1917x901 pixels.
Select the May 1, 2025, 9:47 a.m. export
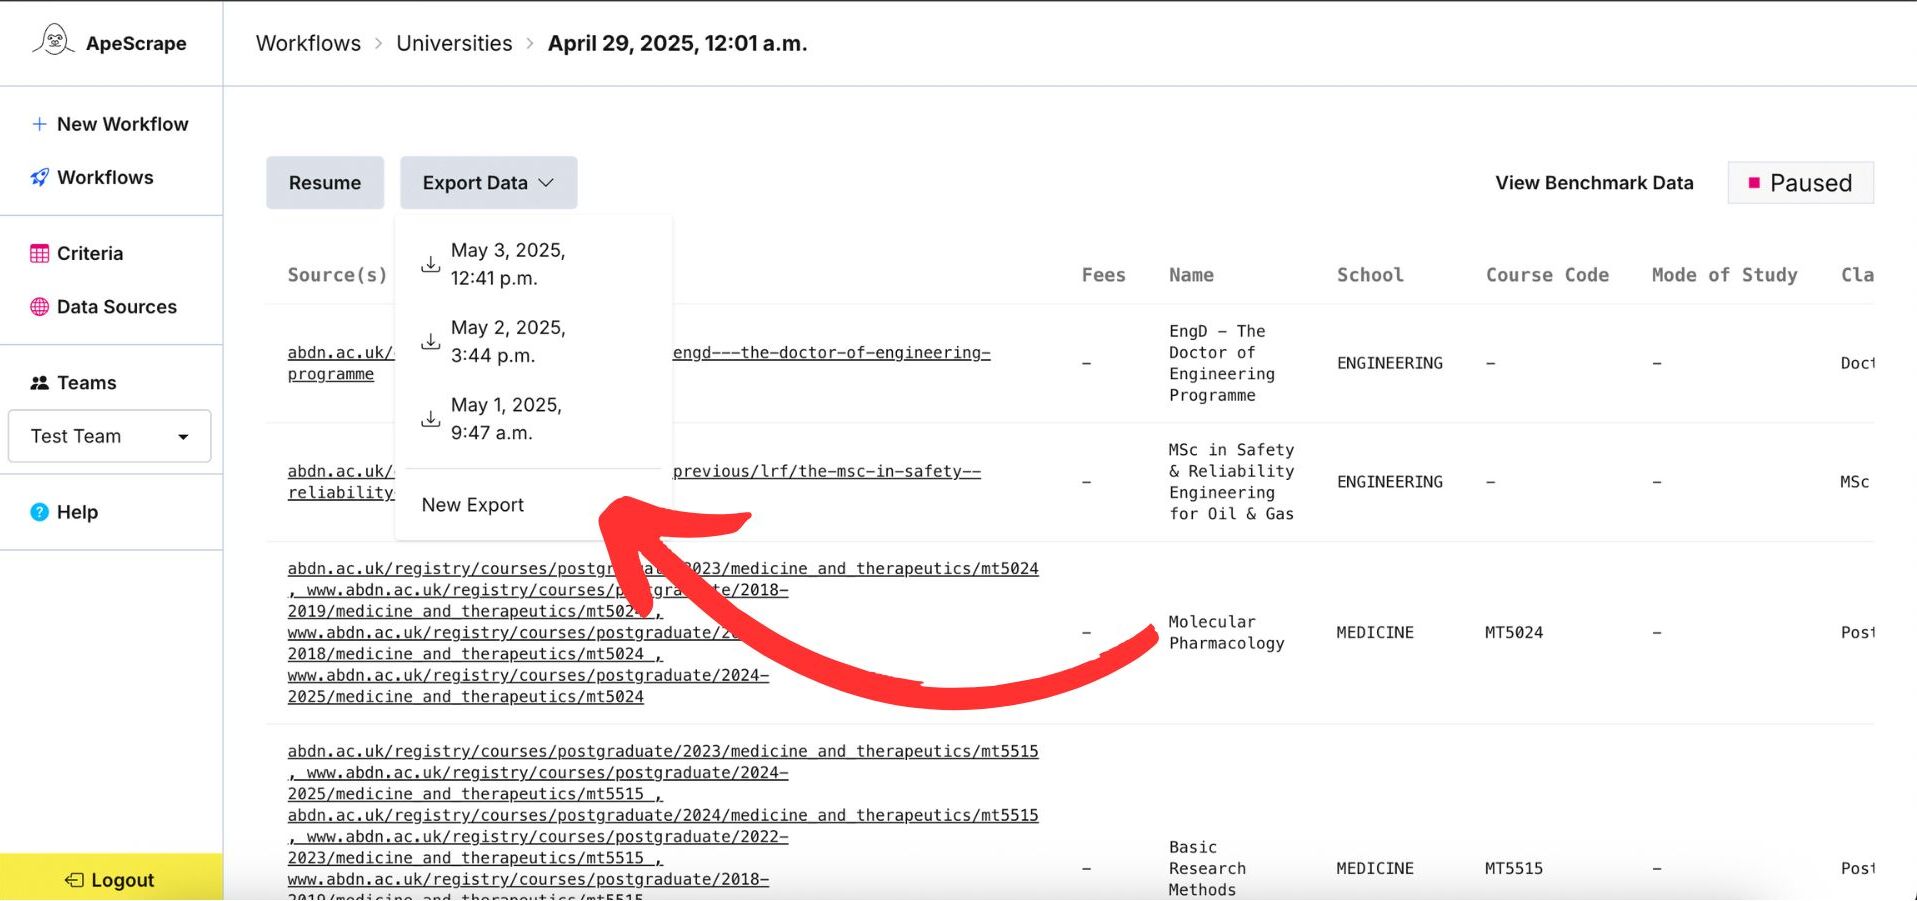(x=533, y=418)
